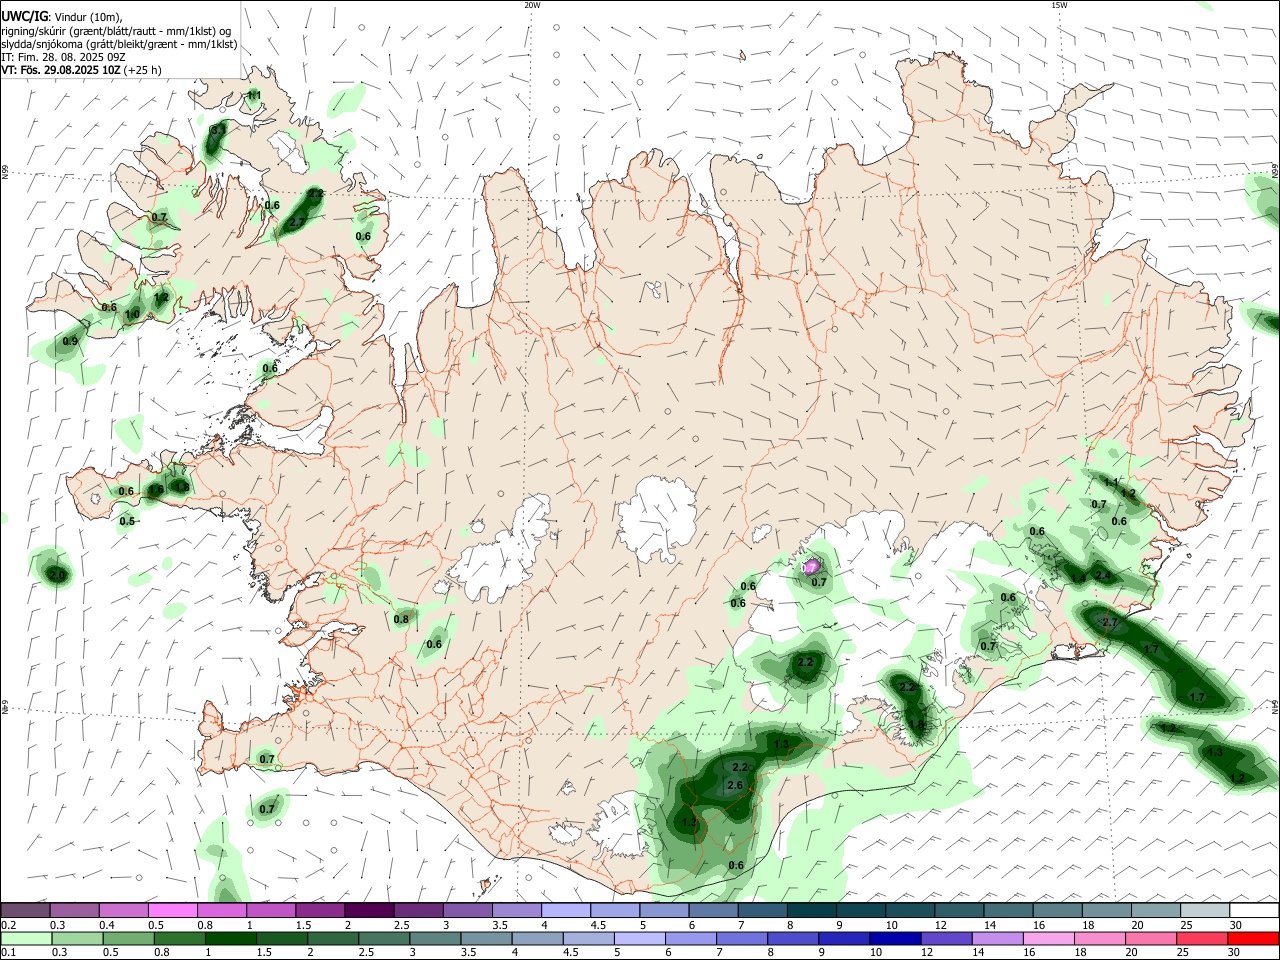Click the 'rigning/skúrir' legend description line
This screenshot has height=960, width=1280.
click(118, 31)
